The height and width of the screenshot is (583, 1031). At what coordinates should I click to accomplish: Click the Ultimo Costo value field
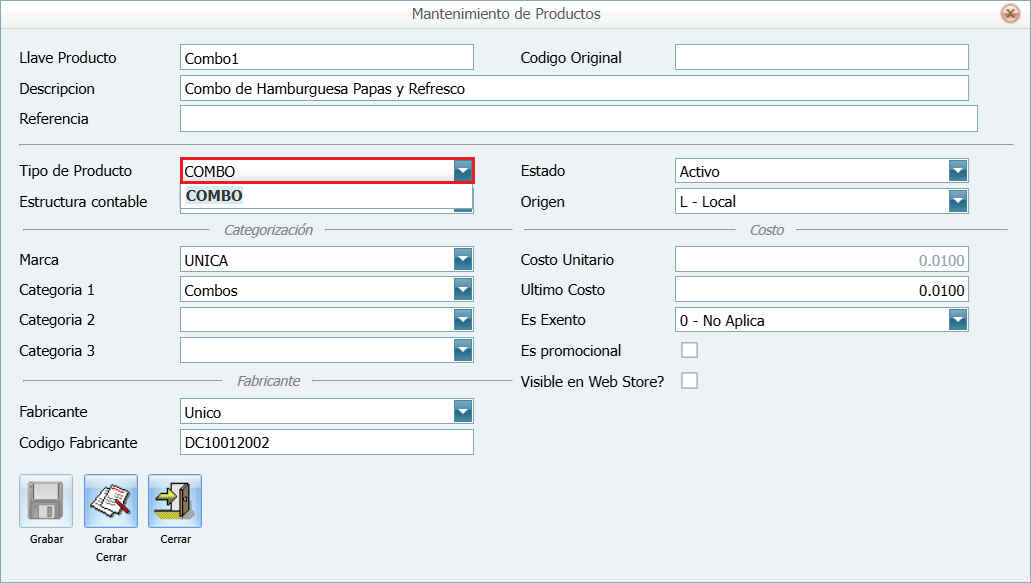click(x=821, y=290)
